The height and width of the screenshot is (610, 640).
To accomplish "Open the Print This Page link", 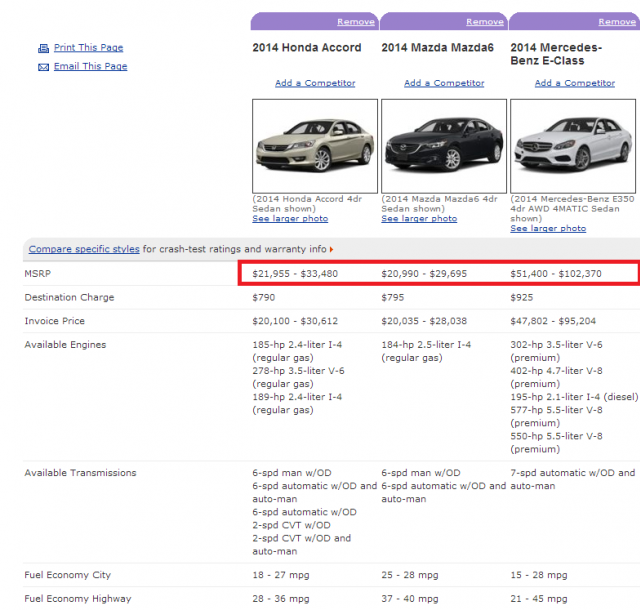I will [x=89, y=47].
